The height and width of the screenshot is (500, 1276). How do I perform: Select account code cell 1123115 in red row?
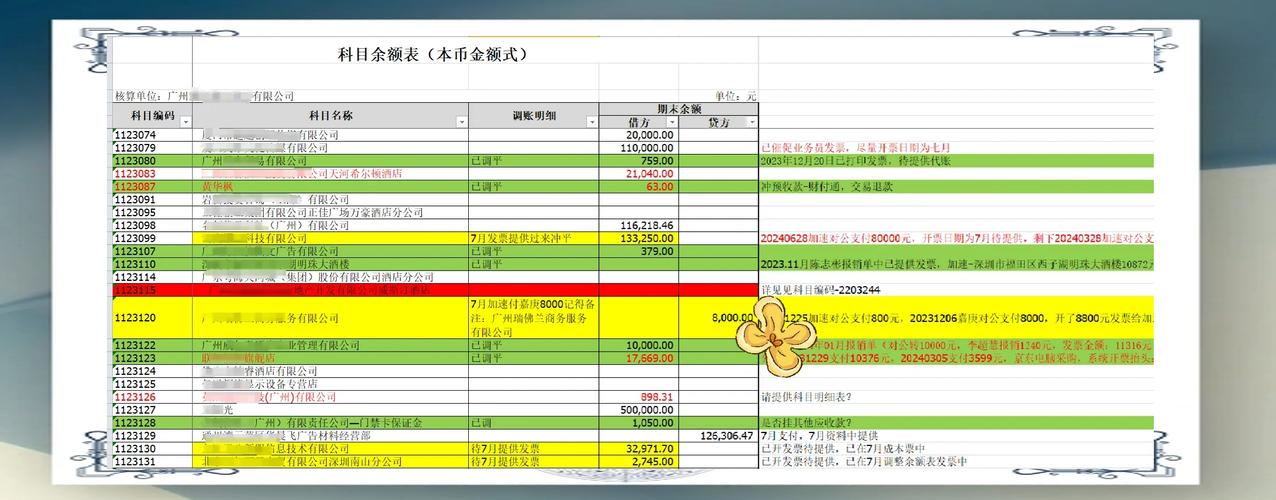(x=152, y=290)
